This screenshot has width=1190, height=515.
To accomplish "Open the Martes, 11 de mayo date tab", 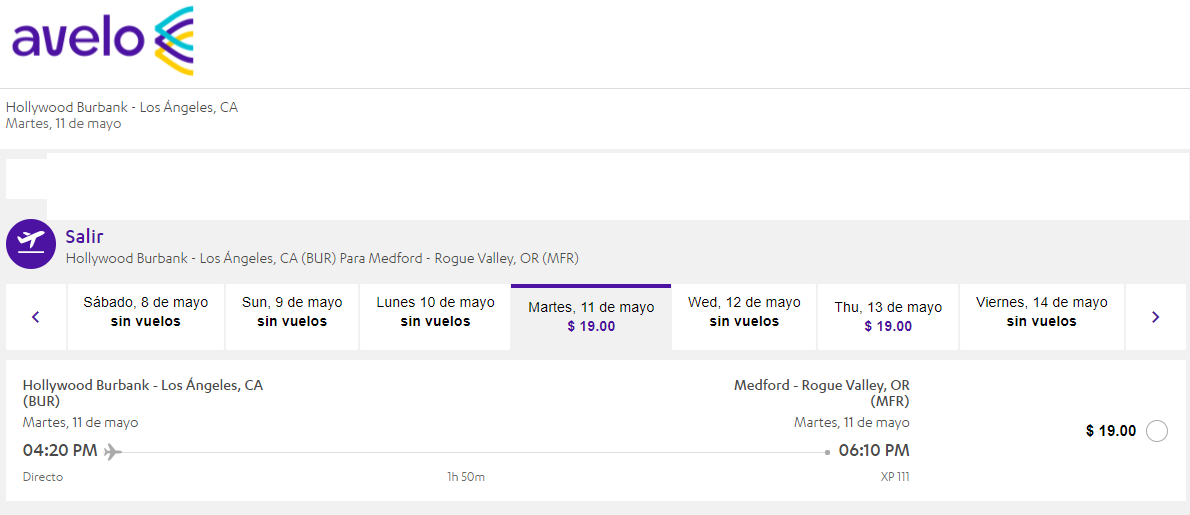I will point(591,317).
